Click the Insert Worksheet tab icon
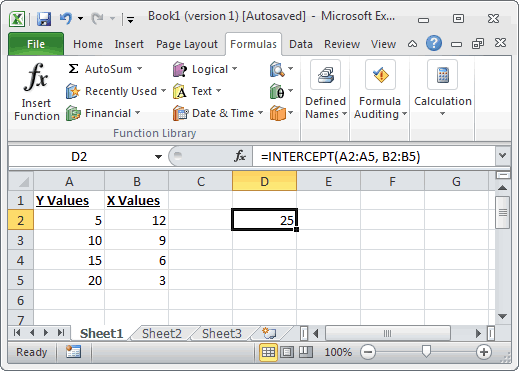This screenshot has height=371, width=519. pyautogui.click(x=269, y=333)
